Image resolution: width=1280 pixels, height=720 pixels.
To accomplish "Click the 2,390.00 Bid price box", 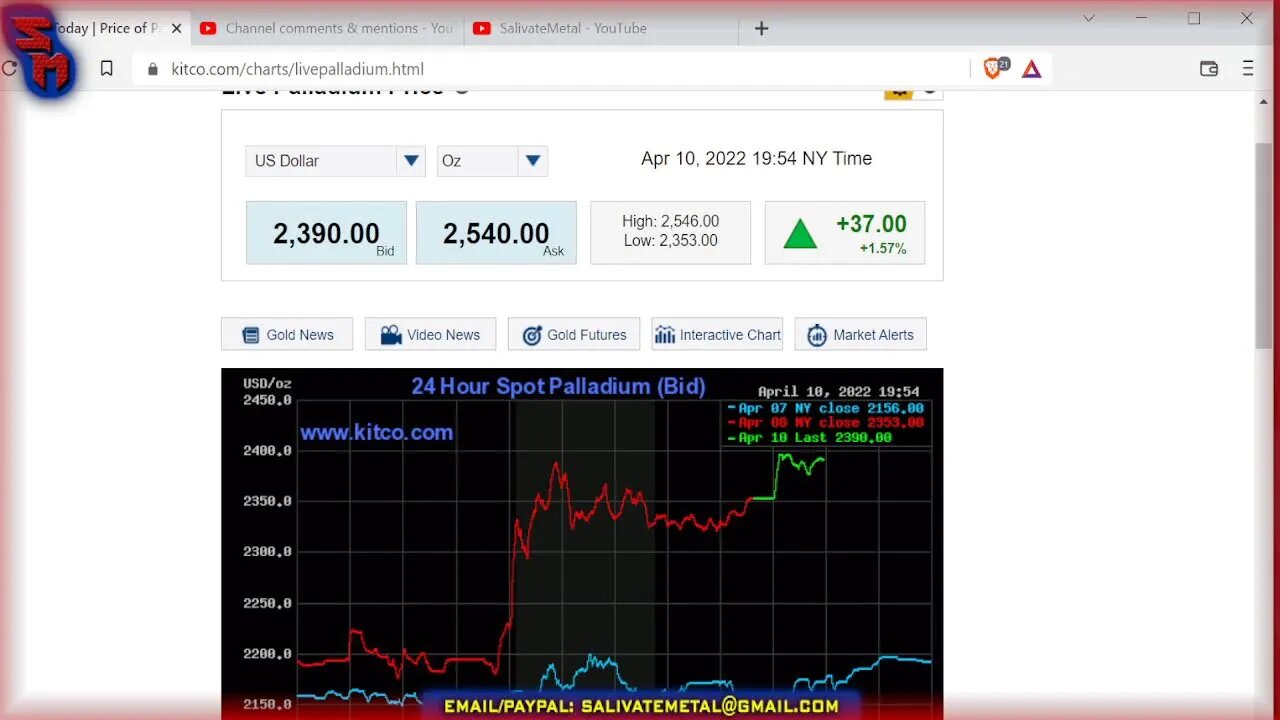I will coord(326,233).
